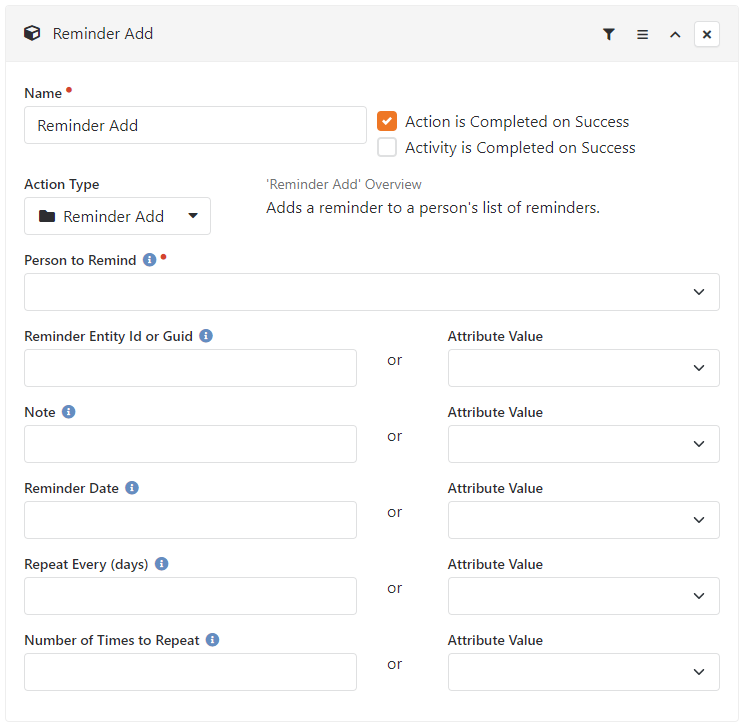
Task: Uncheck Action is Completed on Success
Action: (x=387, y=121)
